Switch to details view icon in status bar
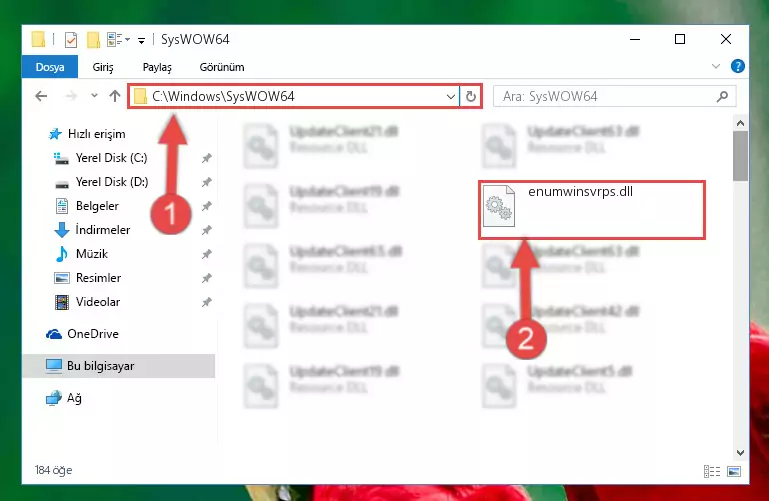Image resolution: width=769 pixels, height=501 pixels. coord(712,472)
